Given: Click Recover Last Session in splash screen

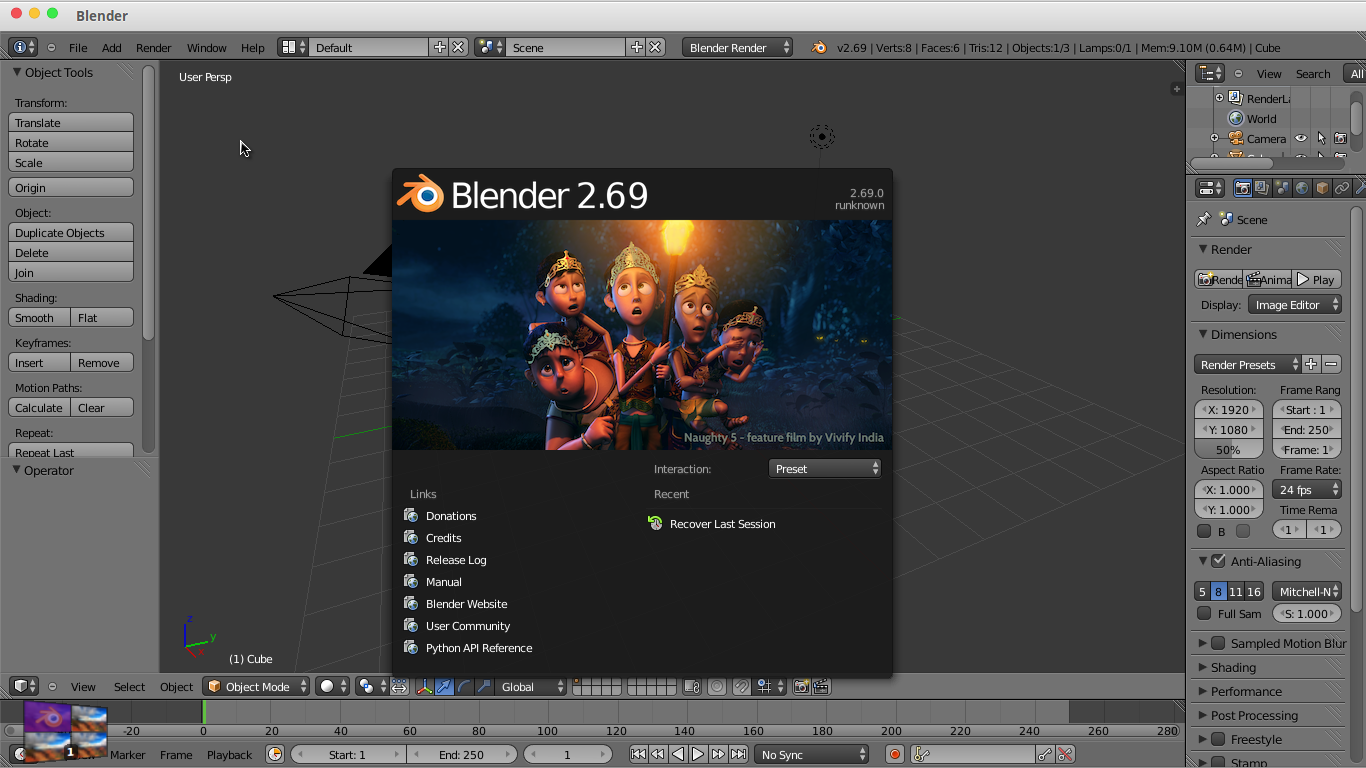Looking at the screenshot, I should [723, 523].
